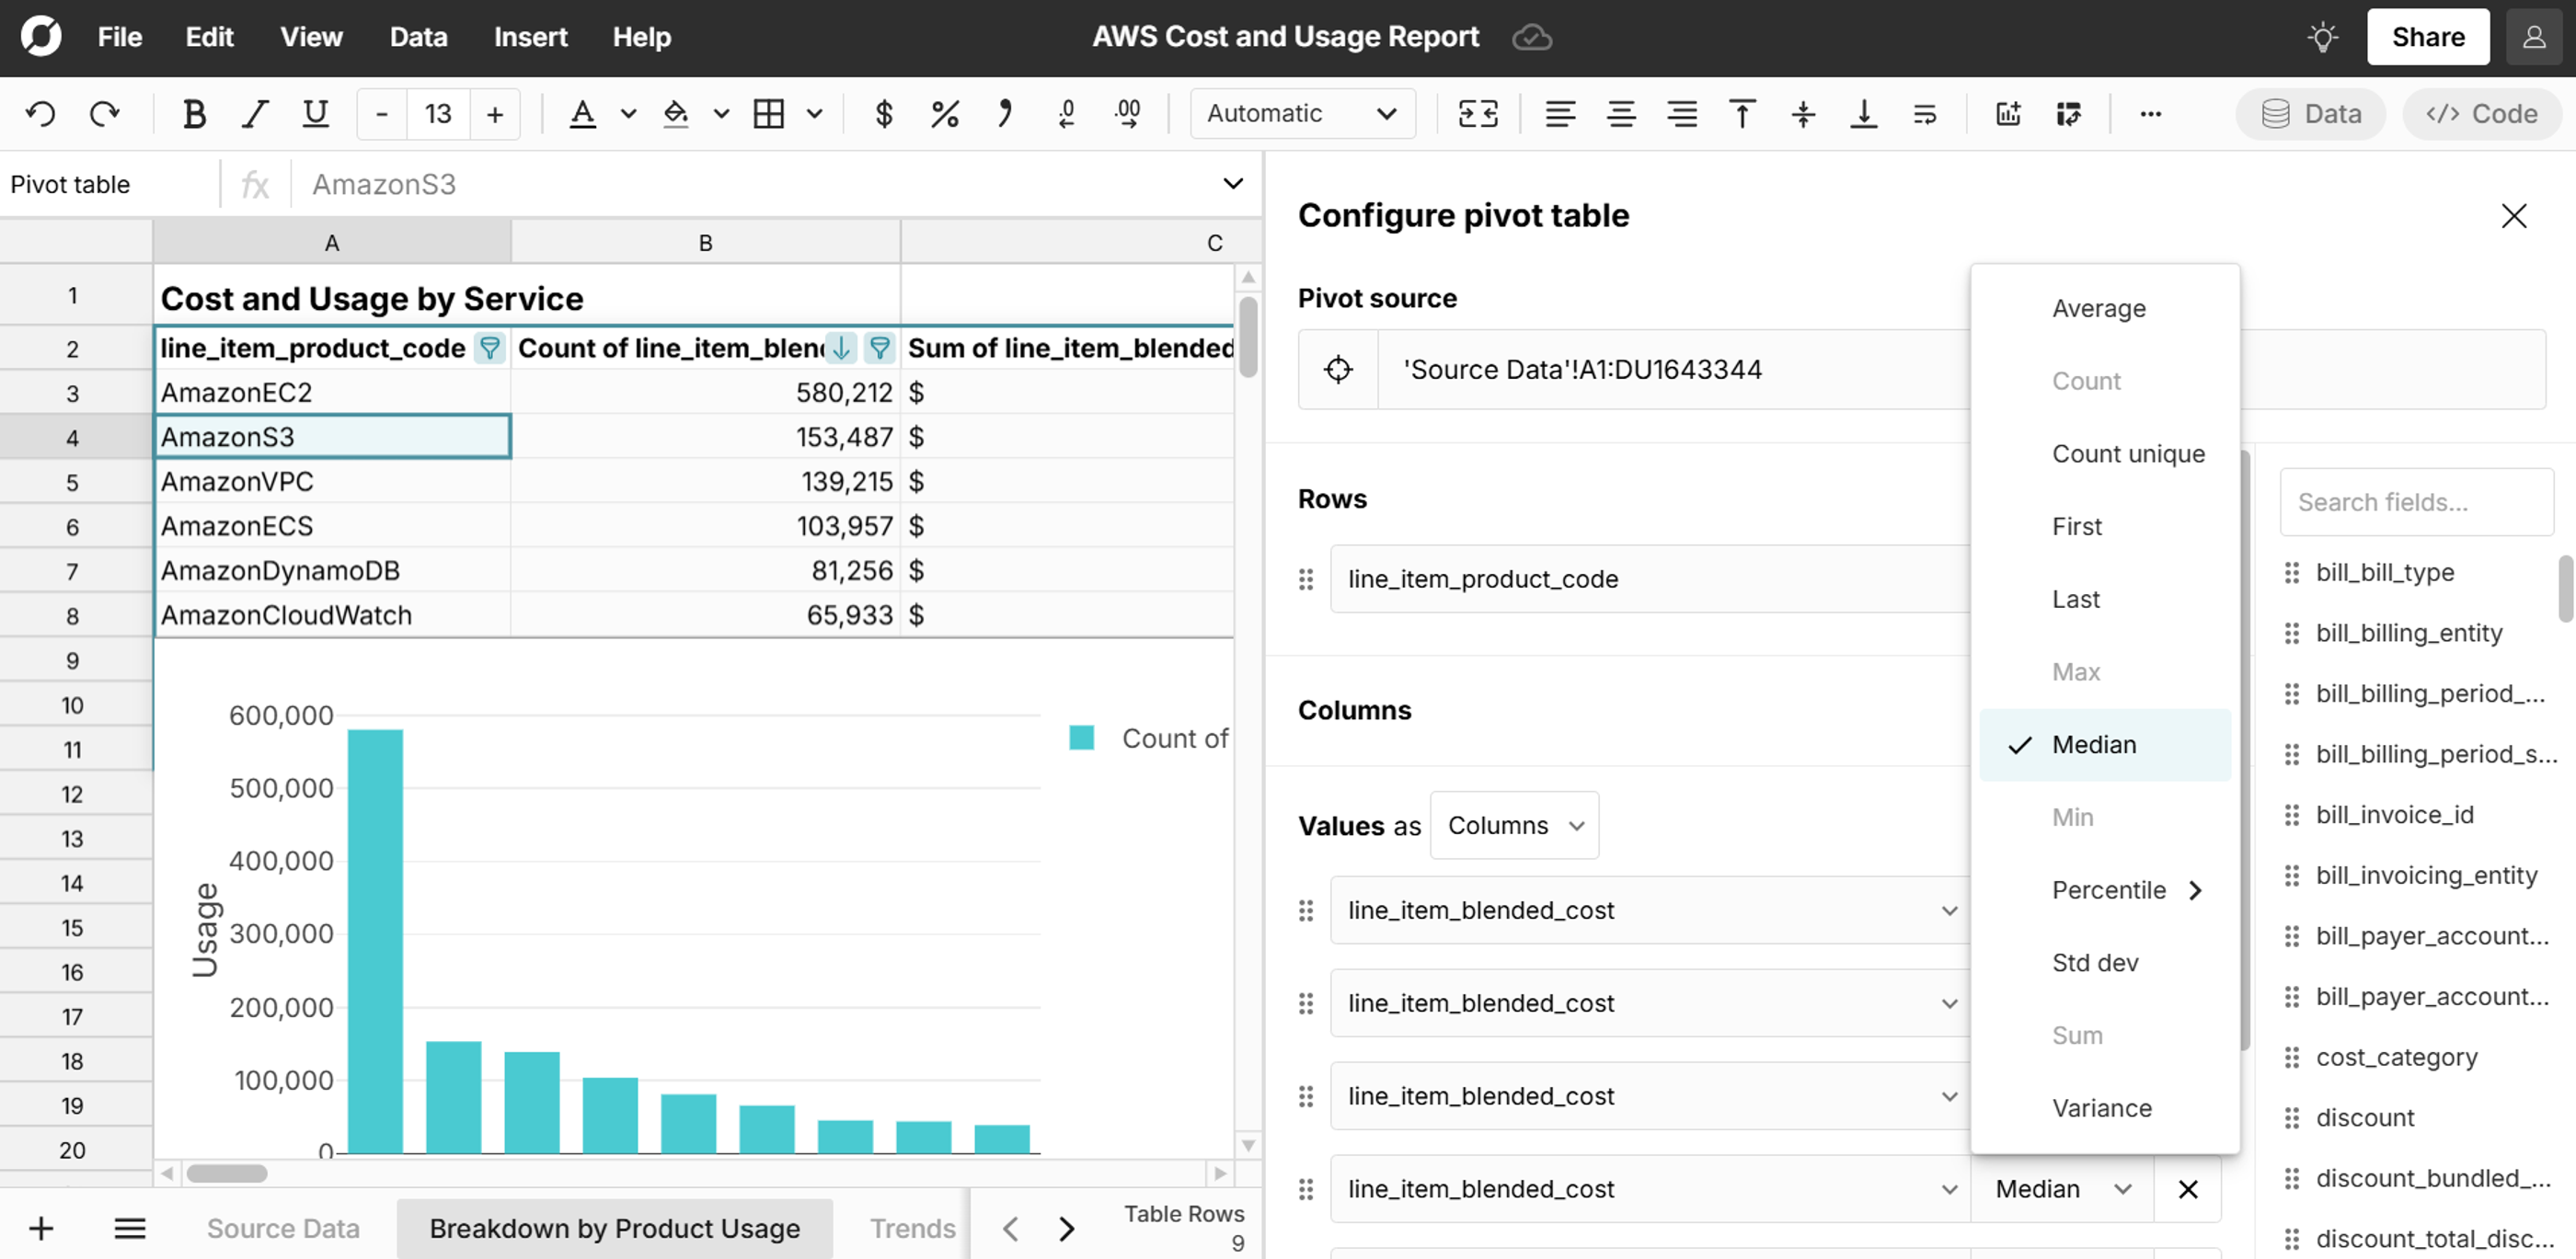Click the Share button

coord(2428,37)
